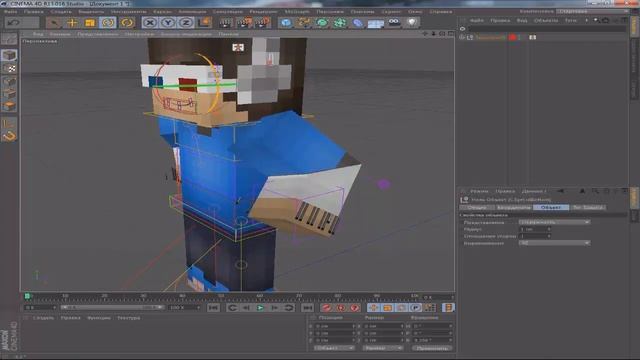Toggle the Snap magnet icon on left palette
This screenshot has height=360, width=640.
[9, 136]
